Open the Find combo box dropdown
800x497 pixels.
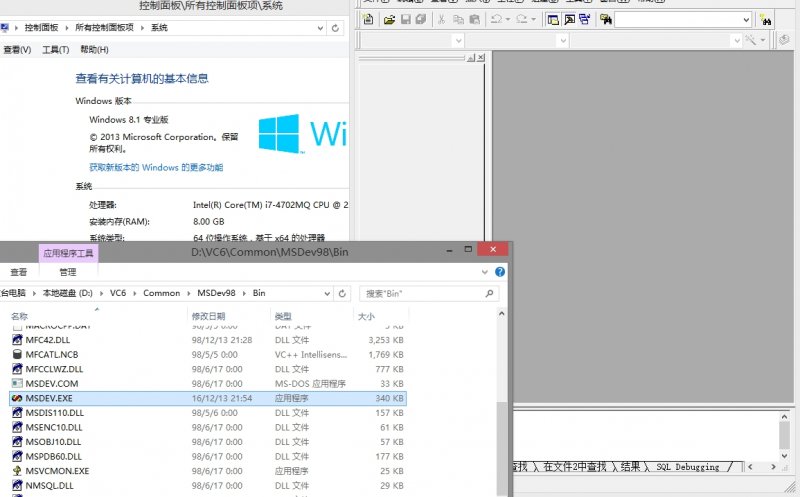coord(746,20)
